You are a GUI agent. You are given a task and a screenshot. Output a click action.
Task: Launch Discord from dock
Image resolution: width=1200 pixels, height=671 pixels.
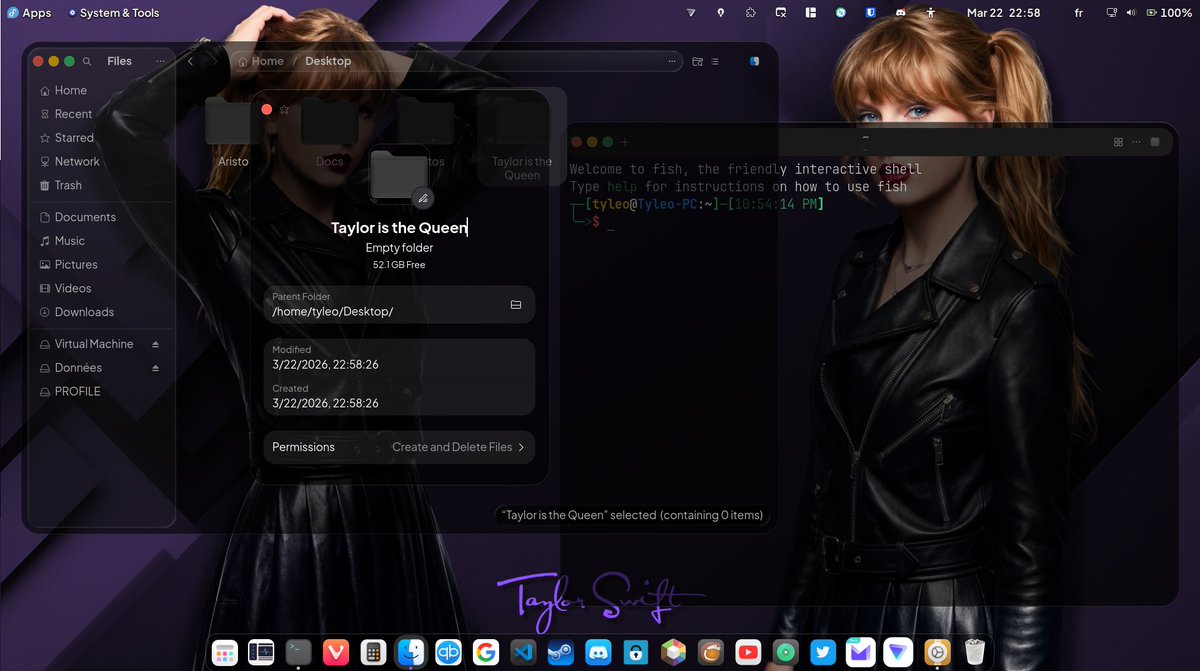(x=598, y=652)
